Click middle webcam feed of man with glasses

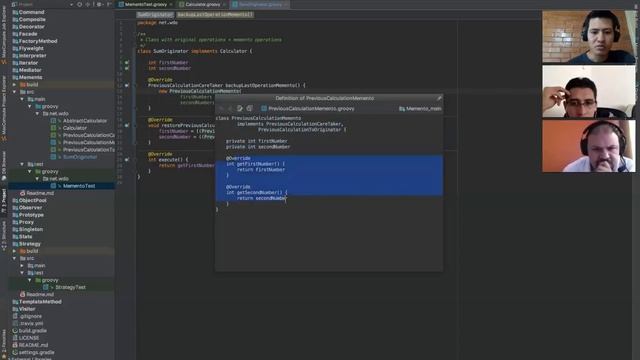(x=589, y=91)
